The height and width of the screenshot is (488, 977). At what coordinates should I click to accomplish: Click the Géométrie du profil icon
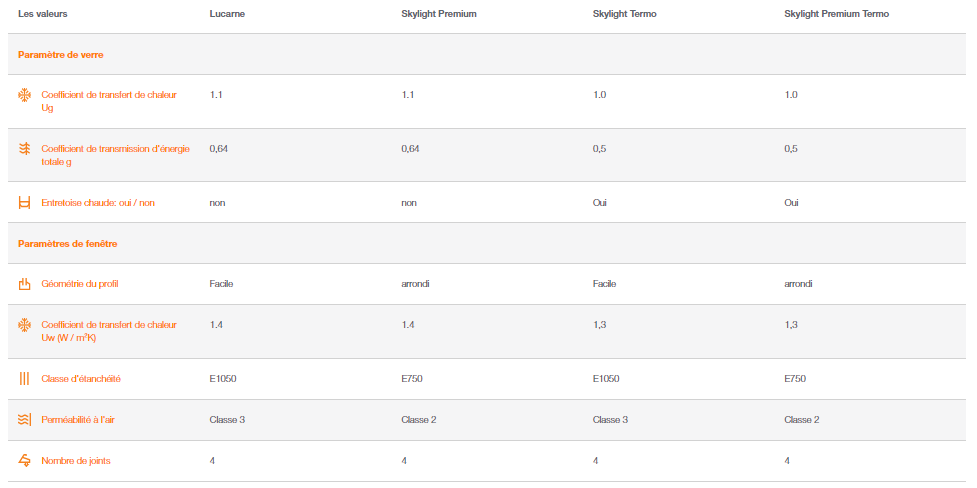tap(24, 284)
